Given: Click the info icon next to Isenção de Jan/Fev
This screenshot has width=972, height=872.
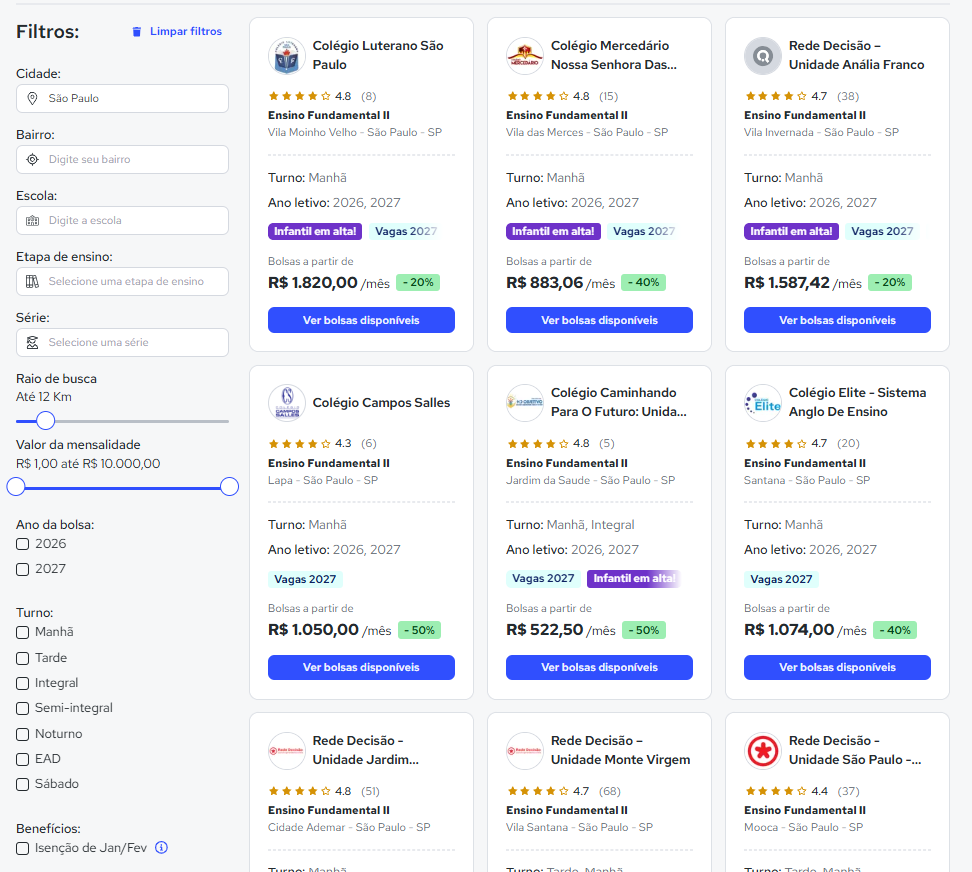Looking at the screenshot, I should 161,847.
